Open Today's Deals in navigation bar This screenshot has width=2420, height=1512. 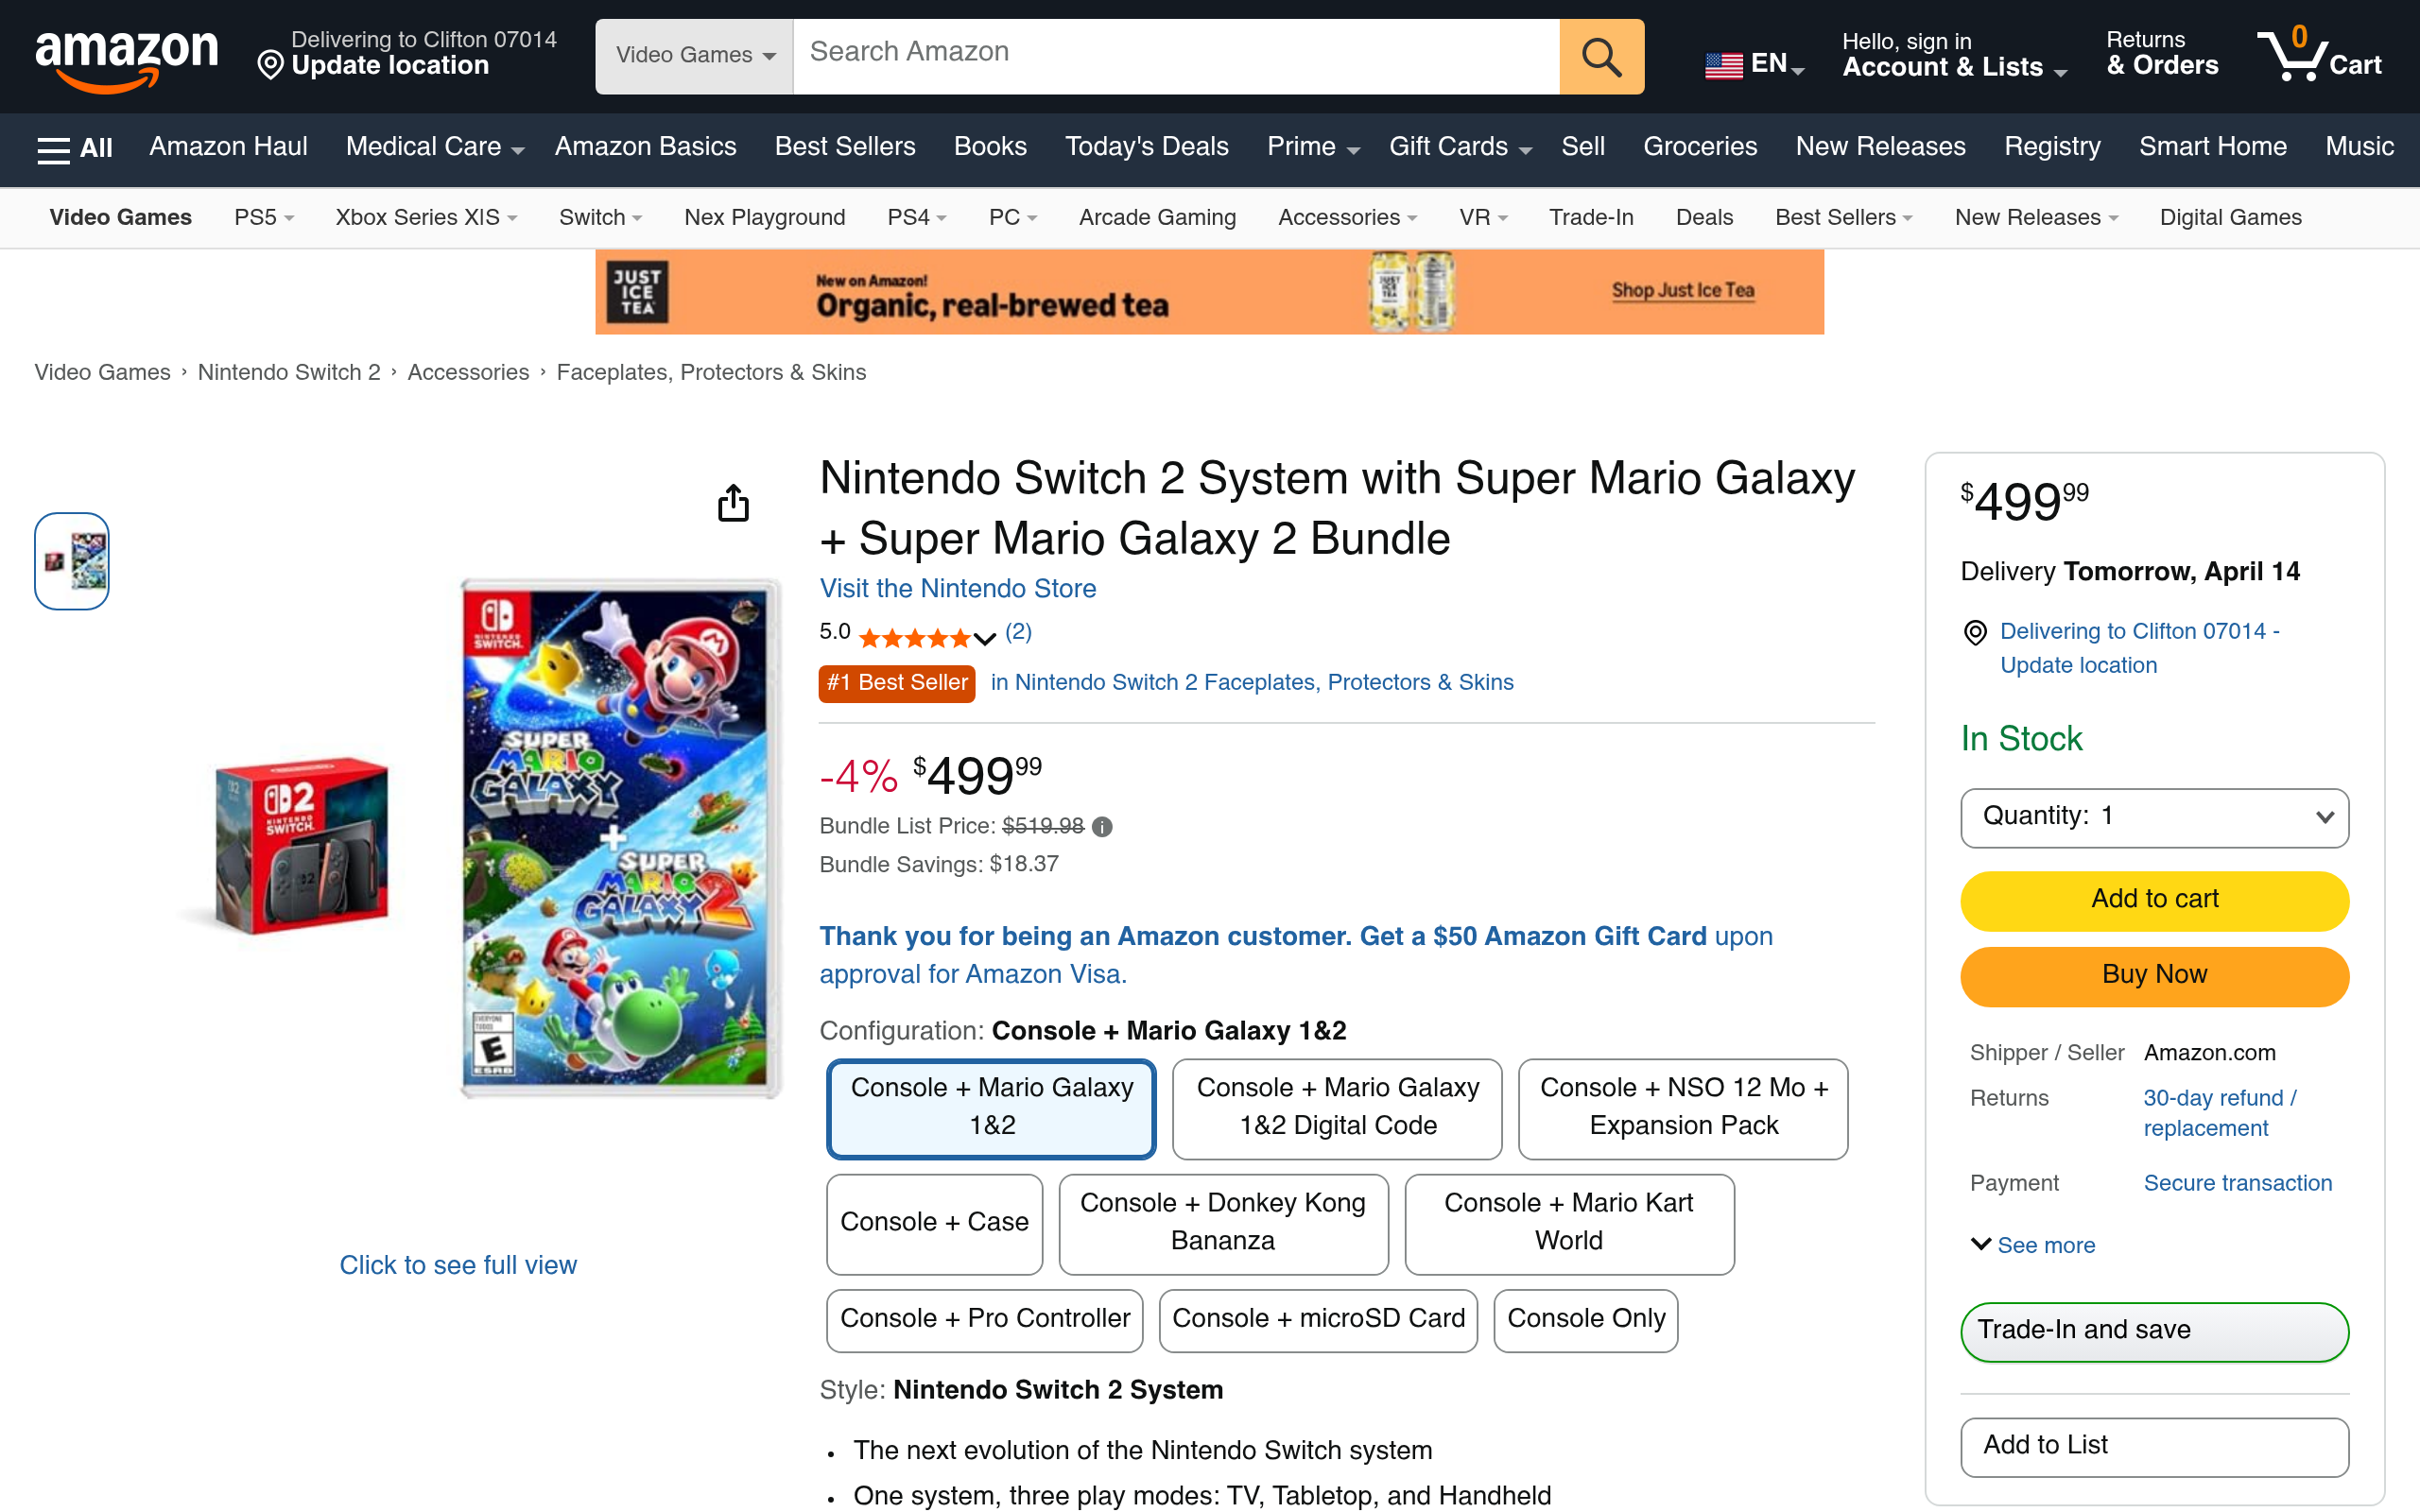1146,147
